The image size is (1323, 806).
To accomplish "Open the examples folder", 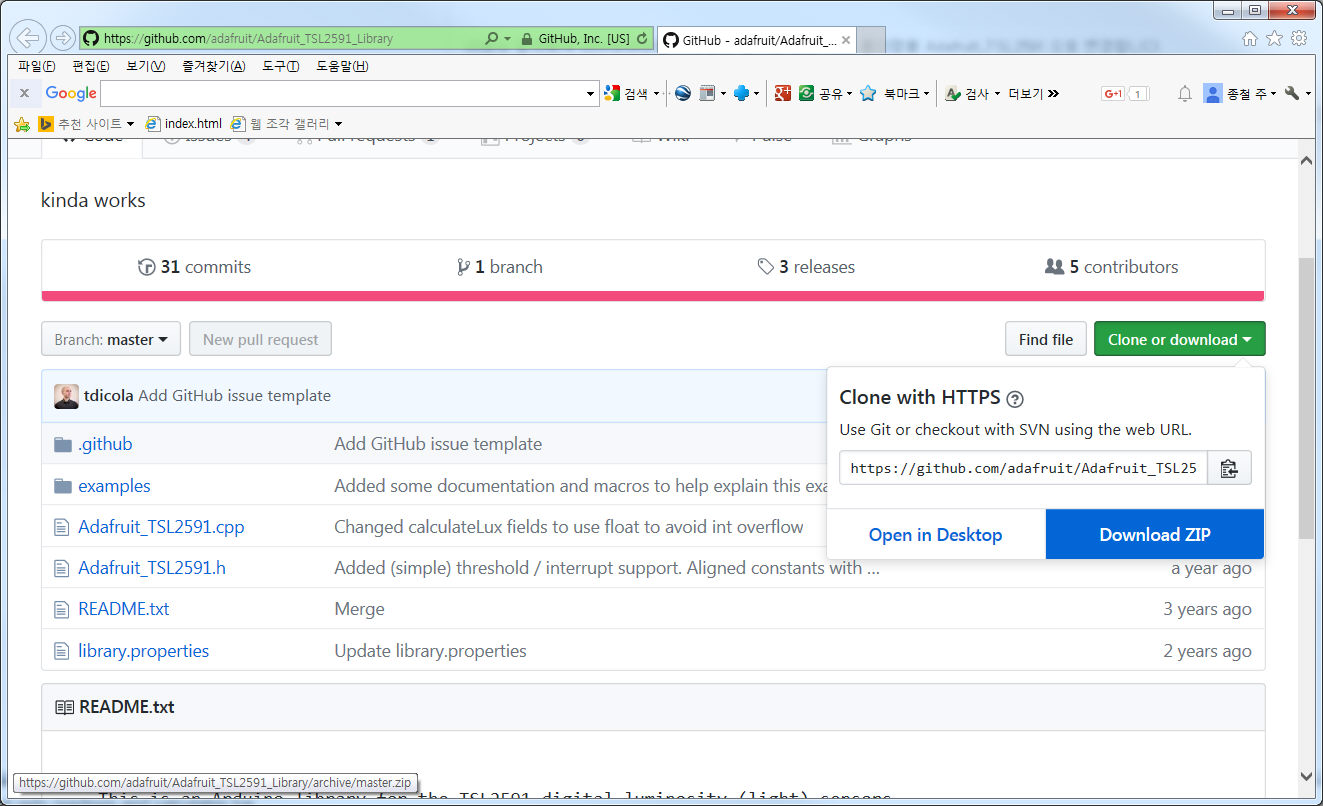I will (114, 486).
